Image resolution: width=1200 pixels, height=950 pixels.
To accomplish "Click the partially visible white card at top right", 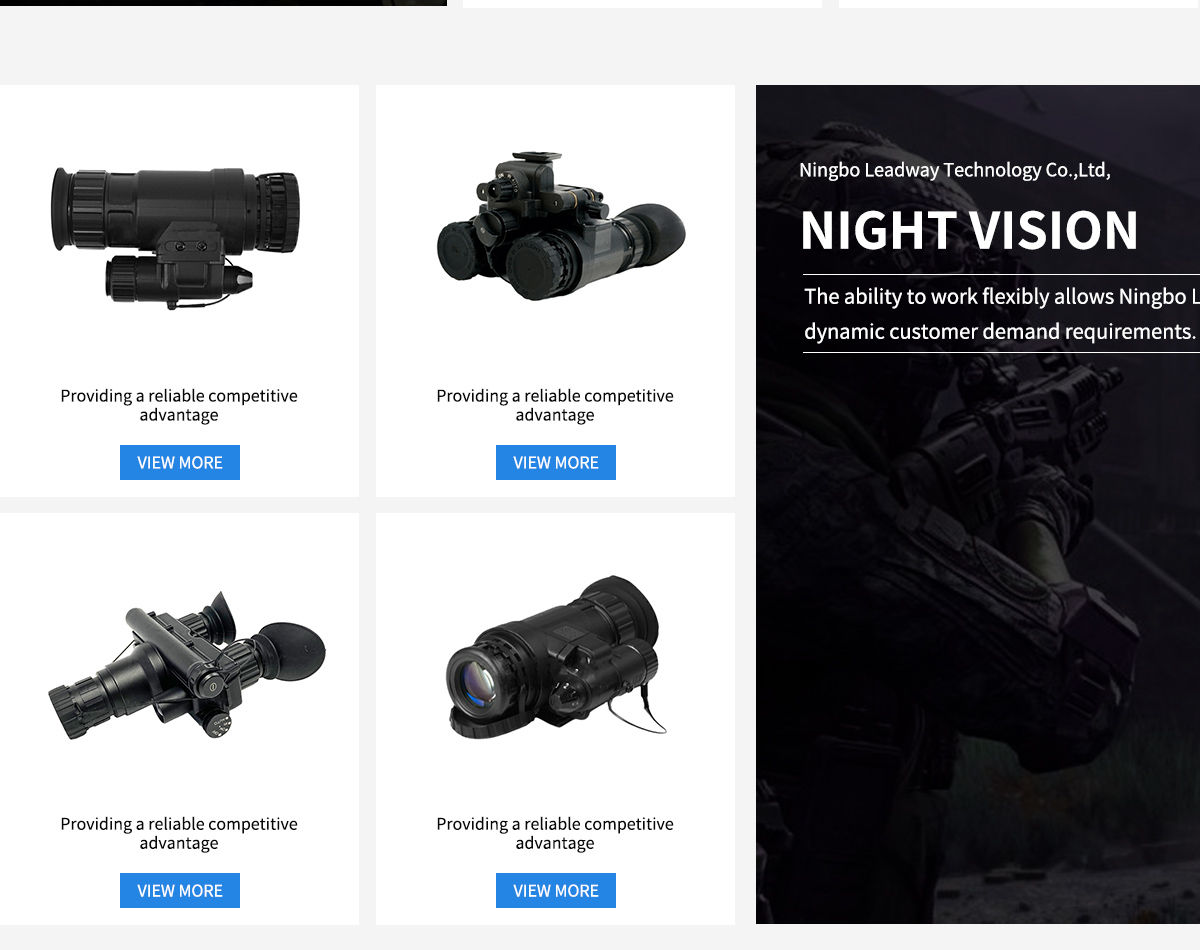I will point(1019,4).
